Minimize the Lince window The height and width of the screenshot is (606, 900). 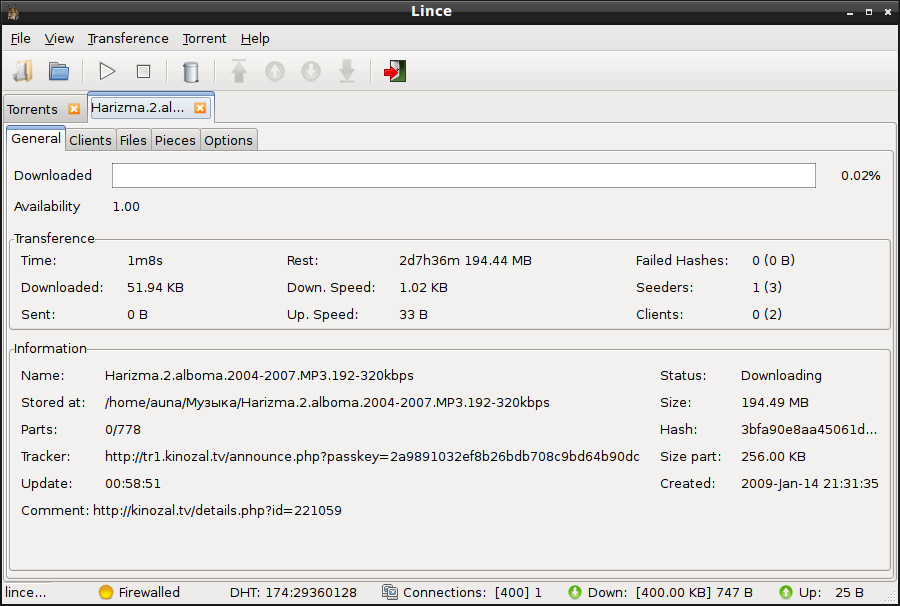850,12
